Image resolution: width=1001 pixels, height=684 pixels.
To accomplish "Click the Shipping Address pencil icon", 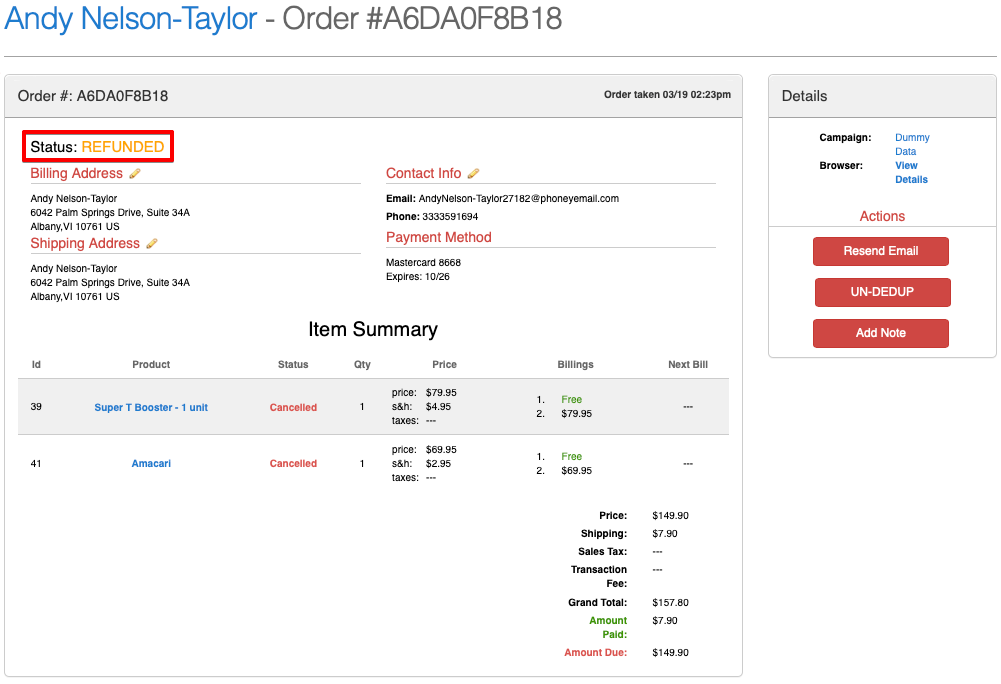I will point(152,244).
